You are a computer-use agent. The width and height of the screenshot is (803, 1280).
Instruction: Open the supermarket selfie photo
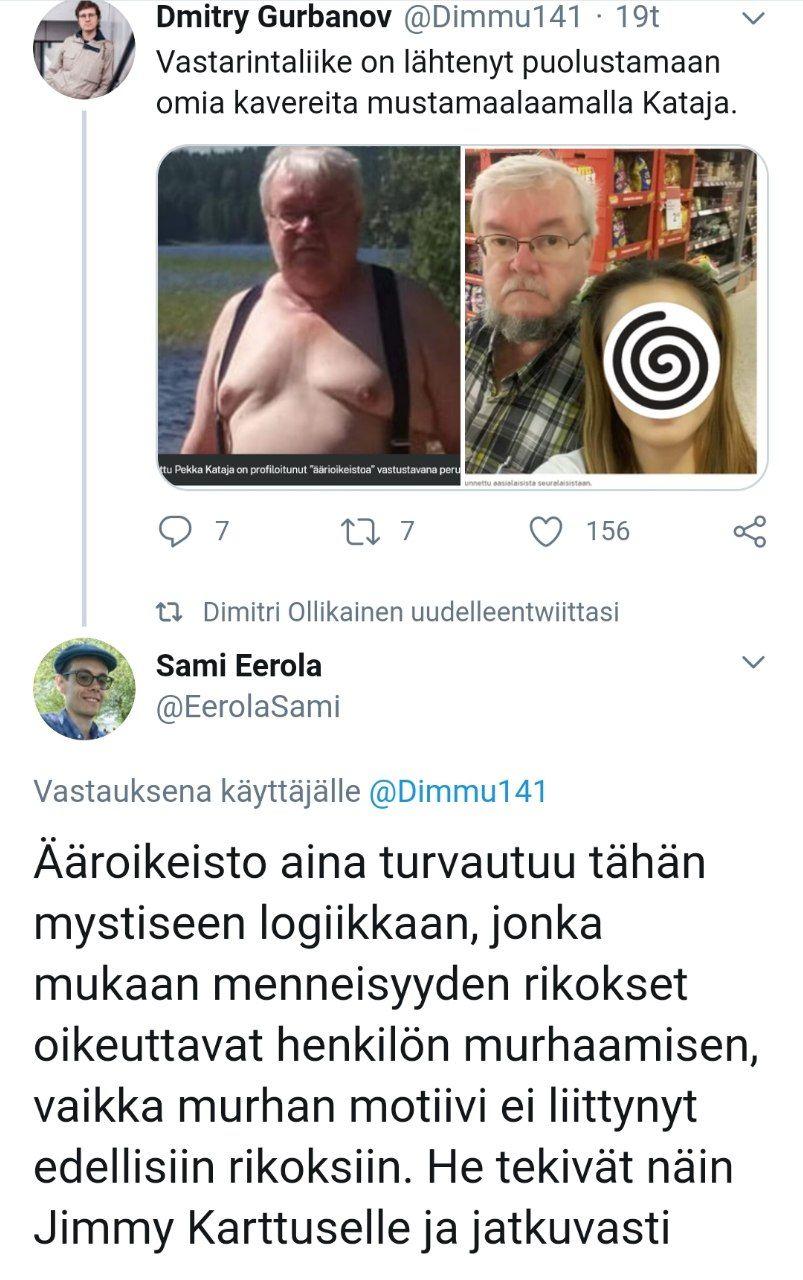[x=616, y=317]
